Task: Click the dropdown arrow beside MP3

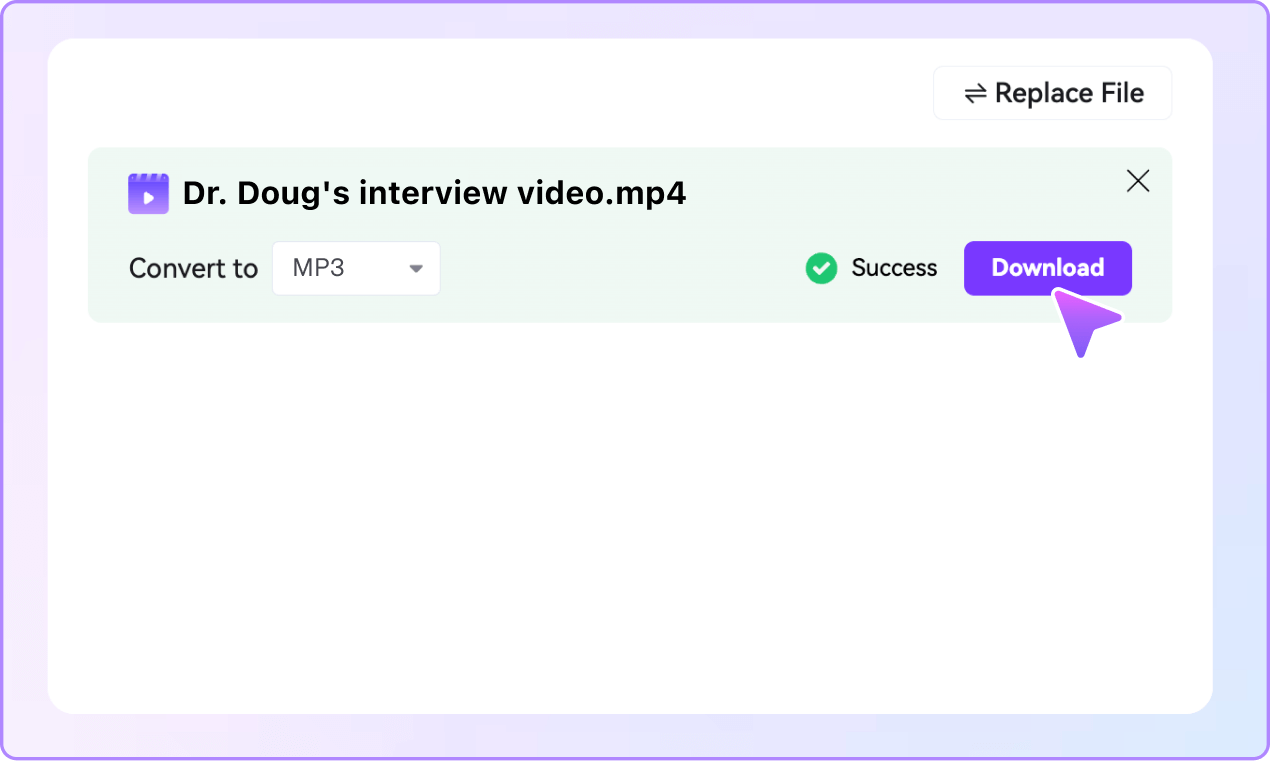Action: 416,268
